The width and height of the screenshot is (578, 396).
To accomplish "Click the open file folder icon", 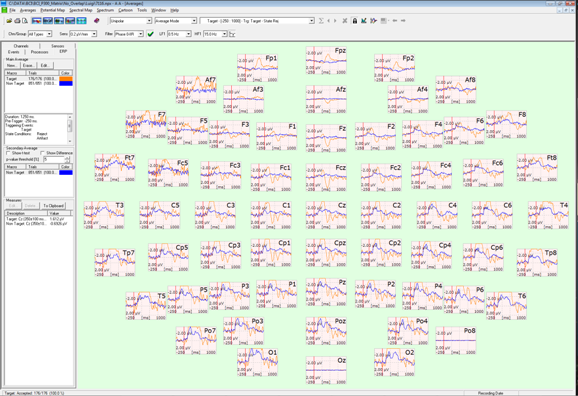I will click(x=9, y=21).
